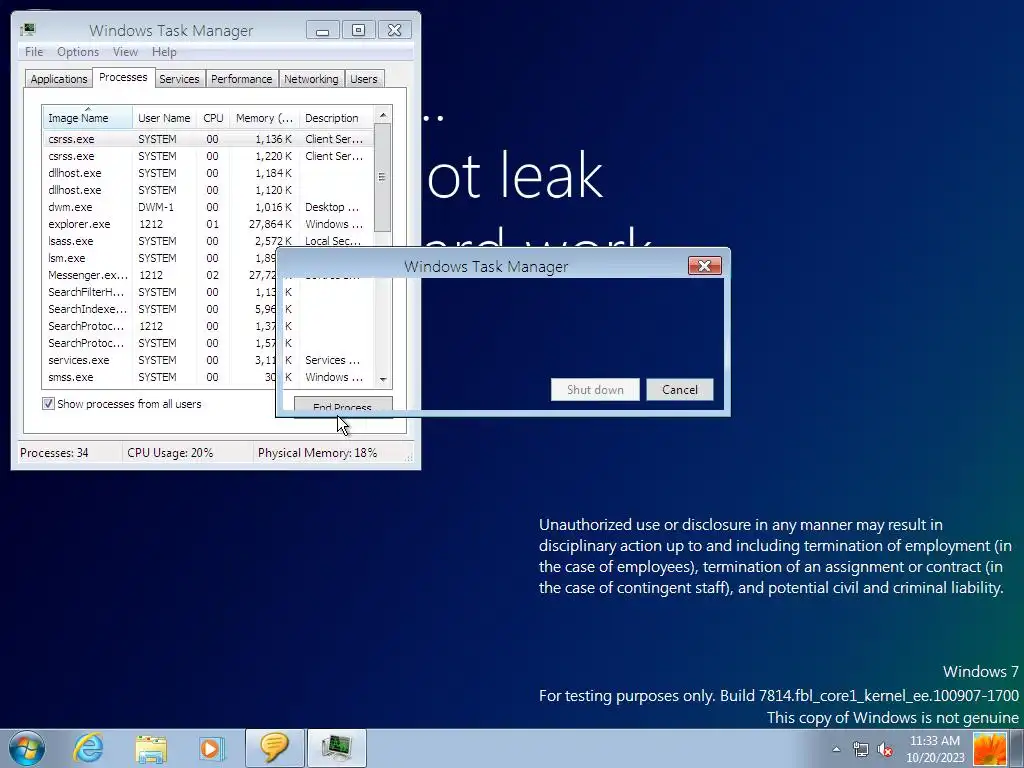Image resolution: width=1024 pixels, height=768 pixels.
Task: Open the View menu
Action: 125,52
